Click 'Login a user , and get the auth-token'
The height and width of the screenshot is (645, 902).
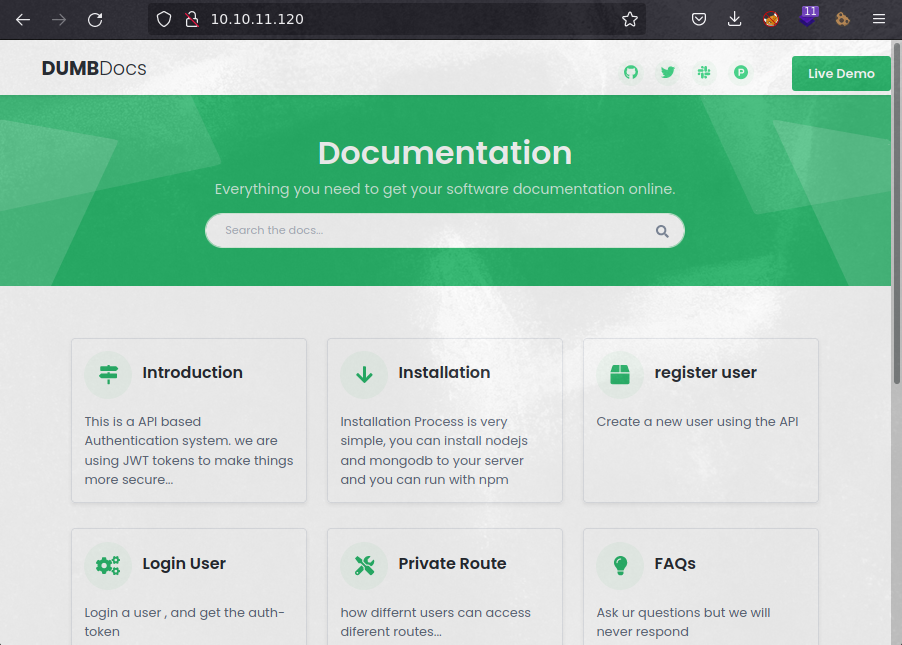(x=184, y=622)
